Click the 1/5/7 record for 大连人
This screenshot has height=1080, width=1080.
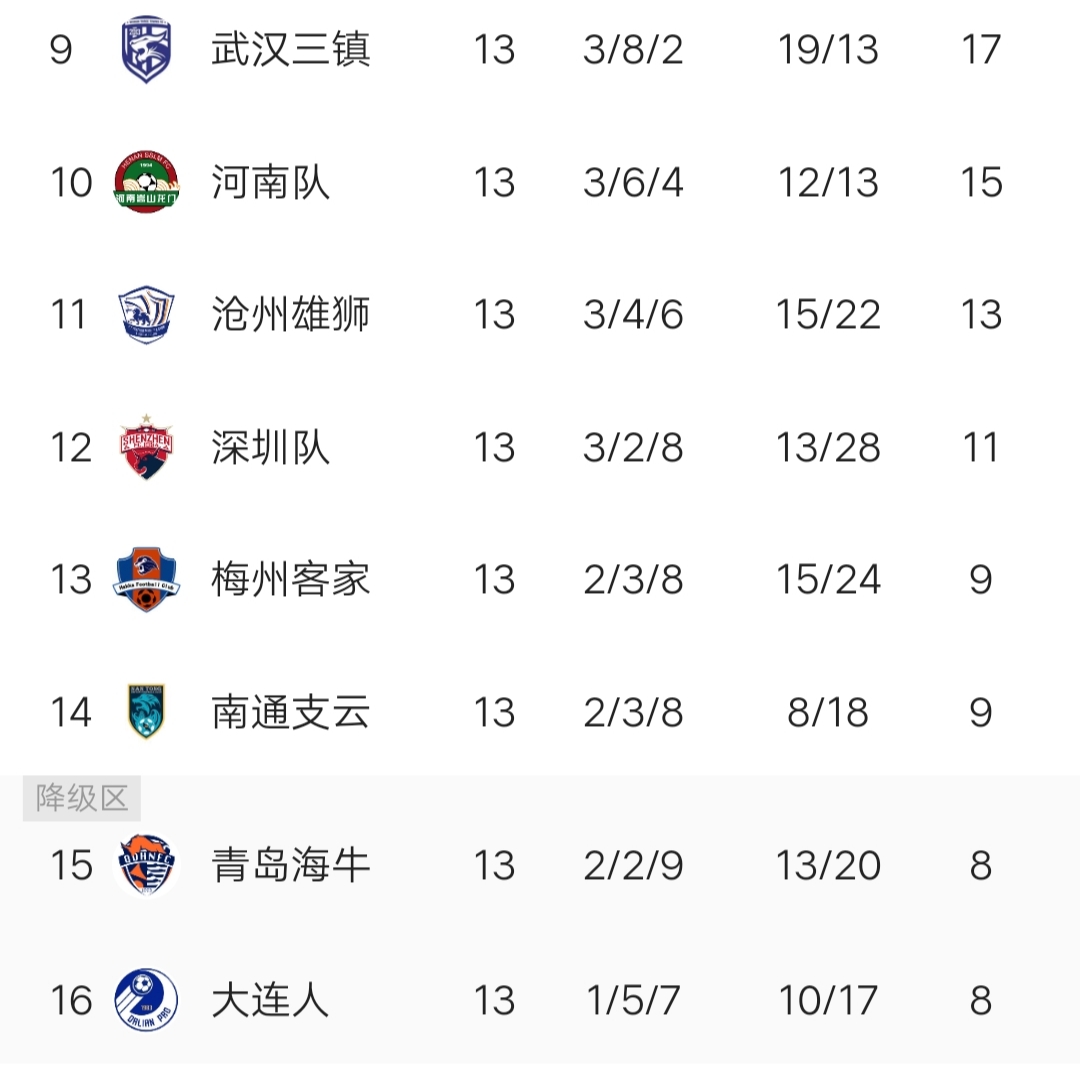click(x=633, y=1000)
